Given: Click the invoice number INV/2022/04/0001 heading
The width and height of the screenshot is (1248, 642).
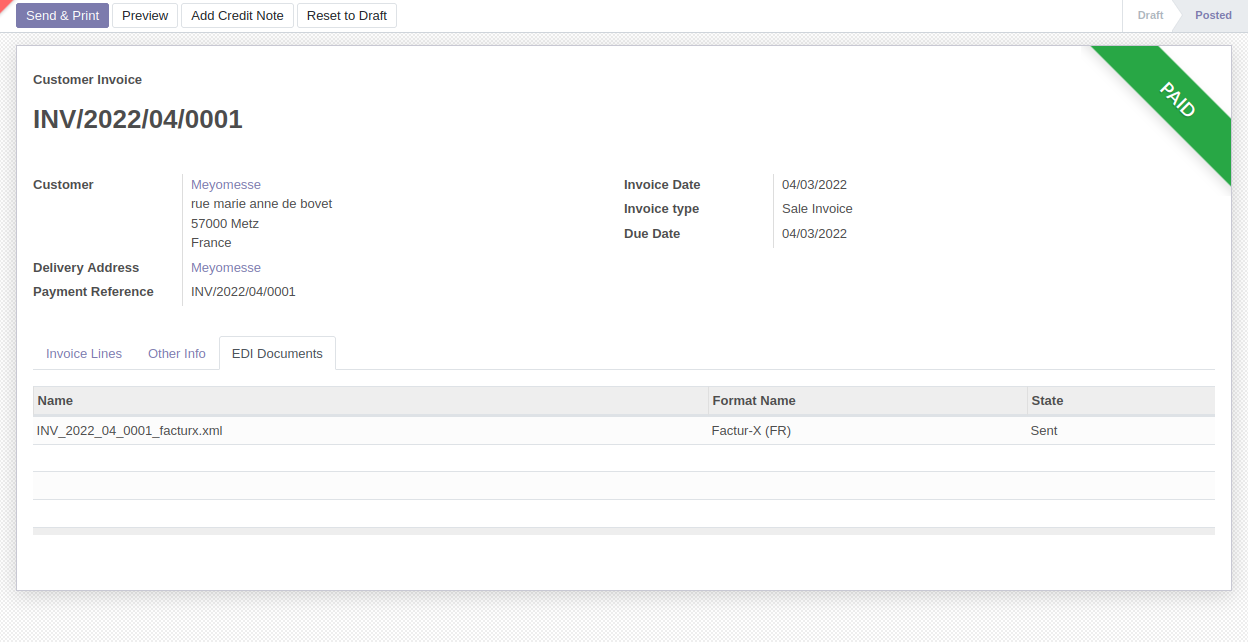Looking at the screenshot, I should click(138, 120).
